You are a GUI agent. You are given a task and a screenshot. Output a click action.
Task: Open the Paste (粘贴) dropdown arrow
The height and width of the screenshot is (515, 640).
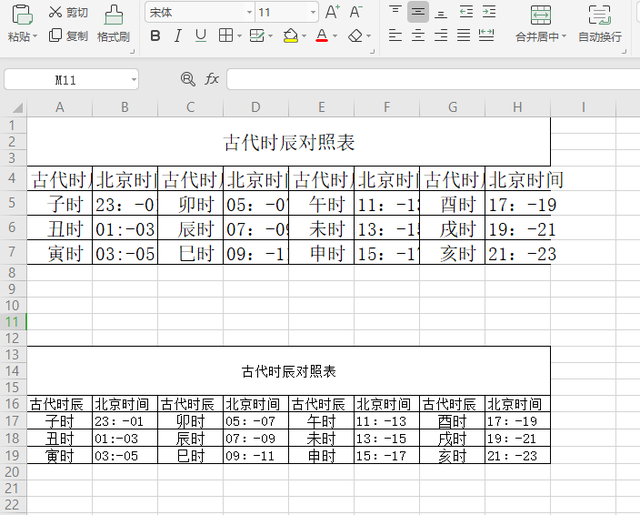point(35,36)
